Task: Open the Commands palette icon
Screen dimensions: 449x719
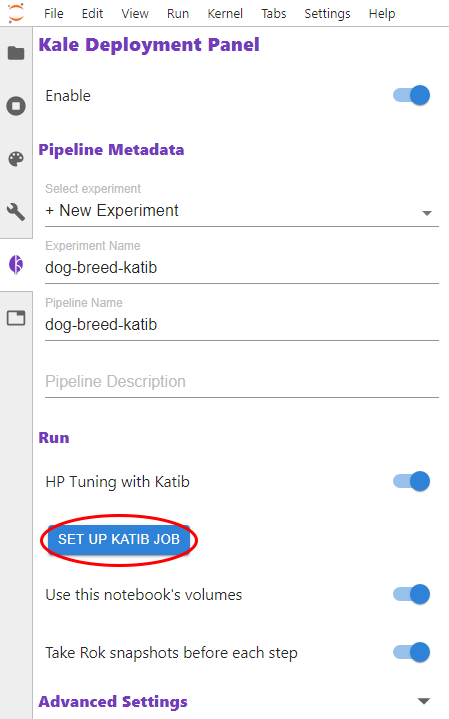Action: pyautogui.click(x=16, y=159)
